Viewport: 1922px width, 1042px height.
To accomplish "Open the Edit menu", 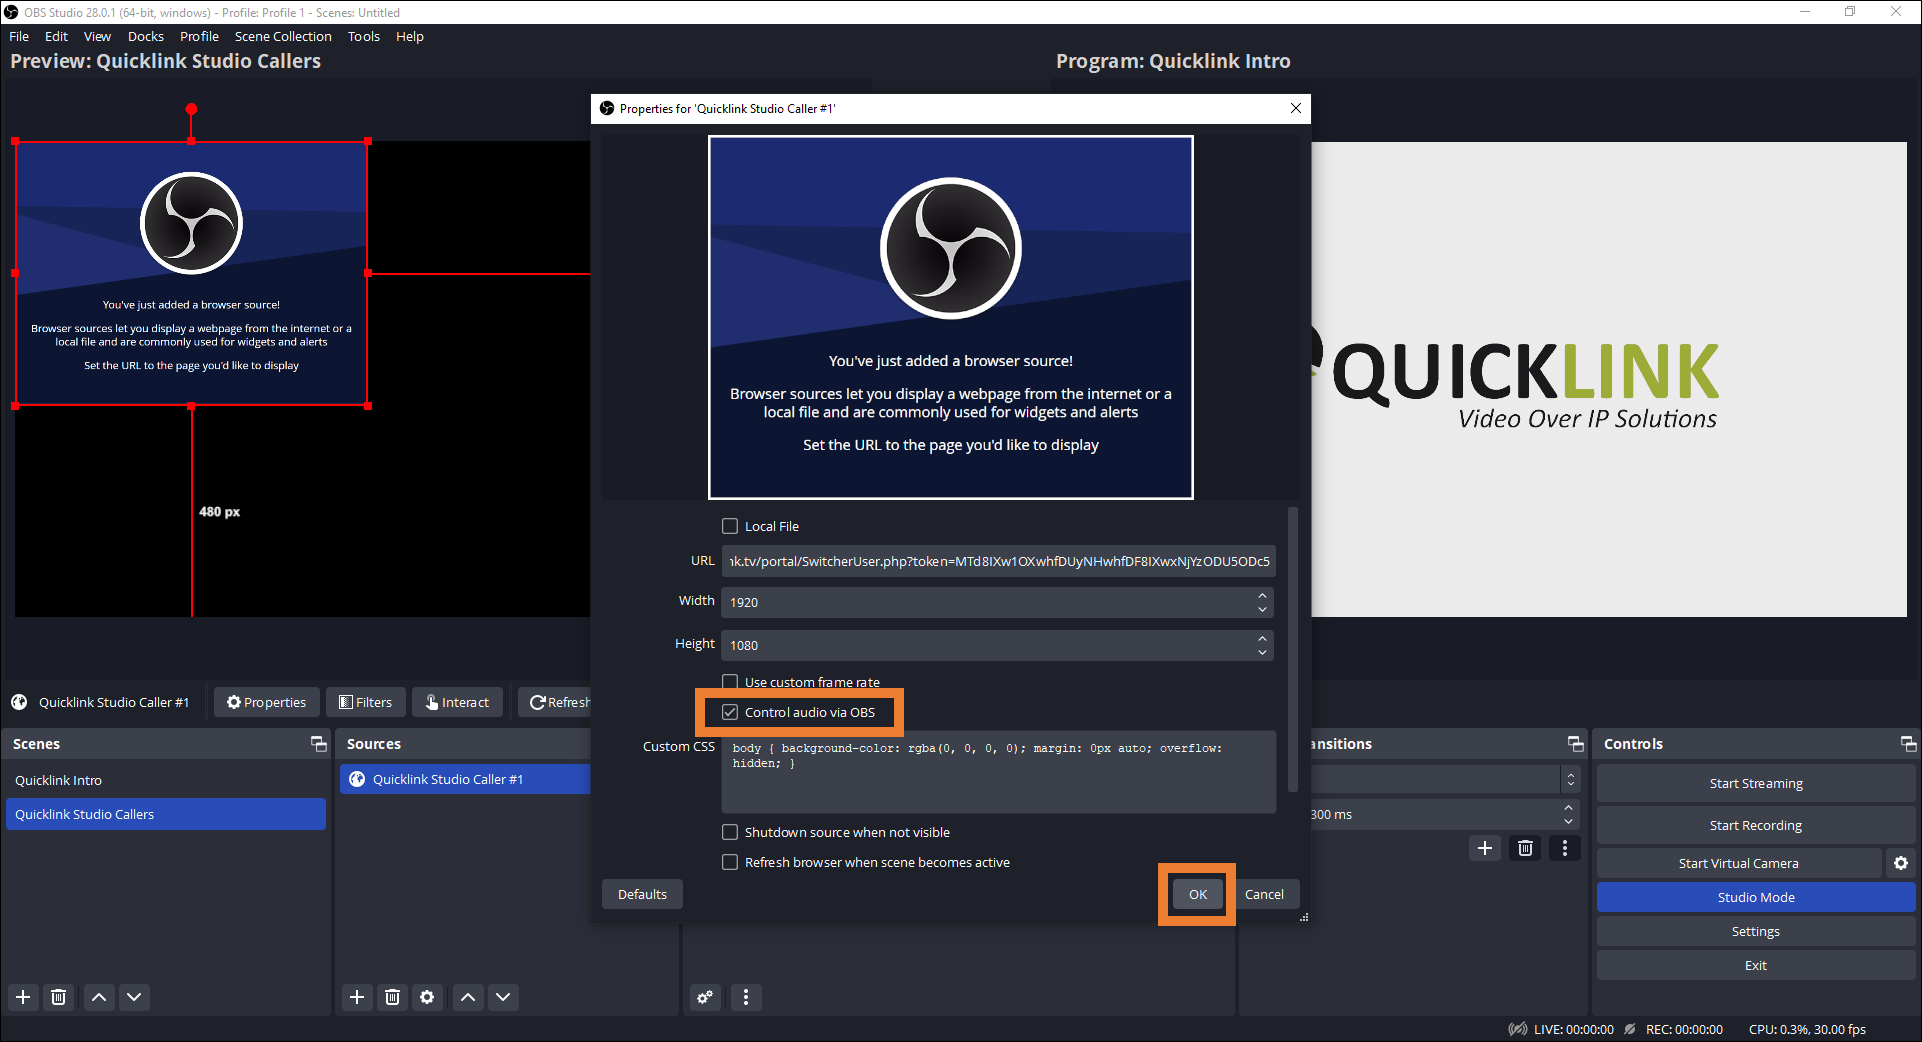I will pos(56,36).
